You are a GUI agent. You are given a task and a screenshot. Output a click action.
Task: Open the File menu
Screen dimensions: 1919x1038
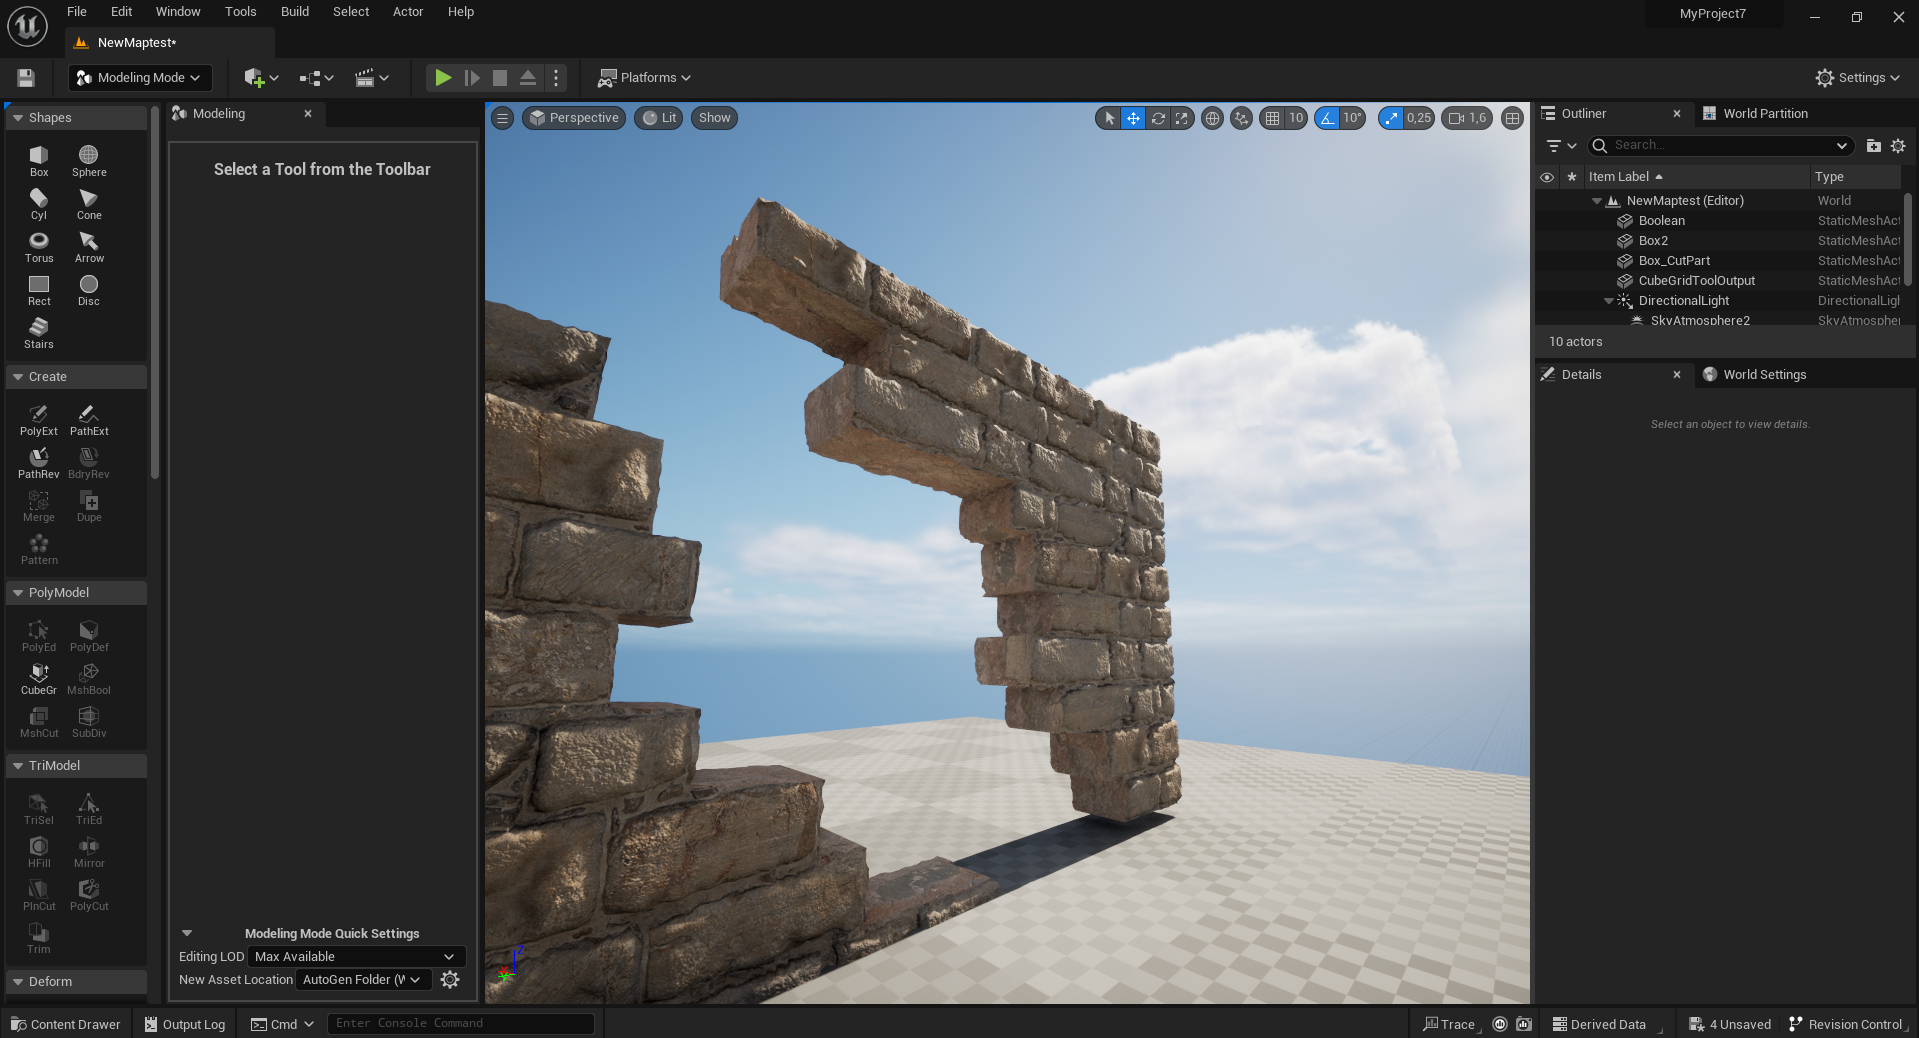pyautogui.click(x=77, y=12)
